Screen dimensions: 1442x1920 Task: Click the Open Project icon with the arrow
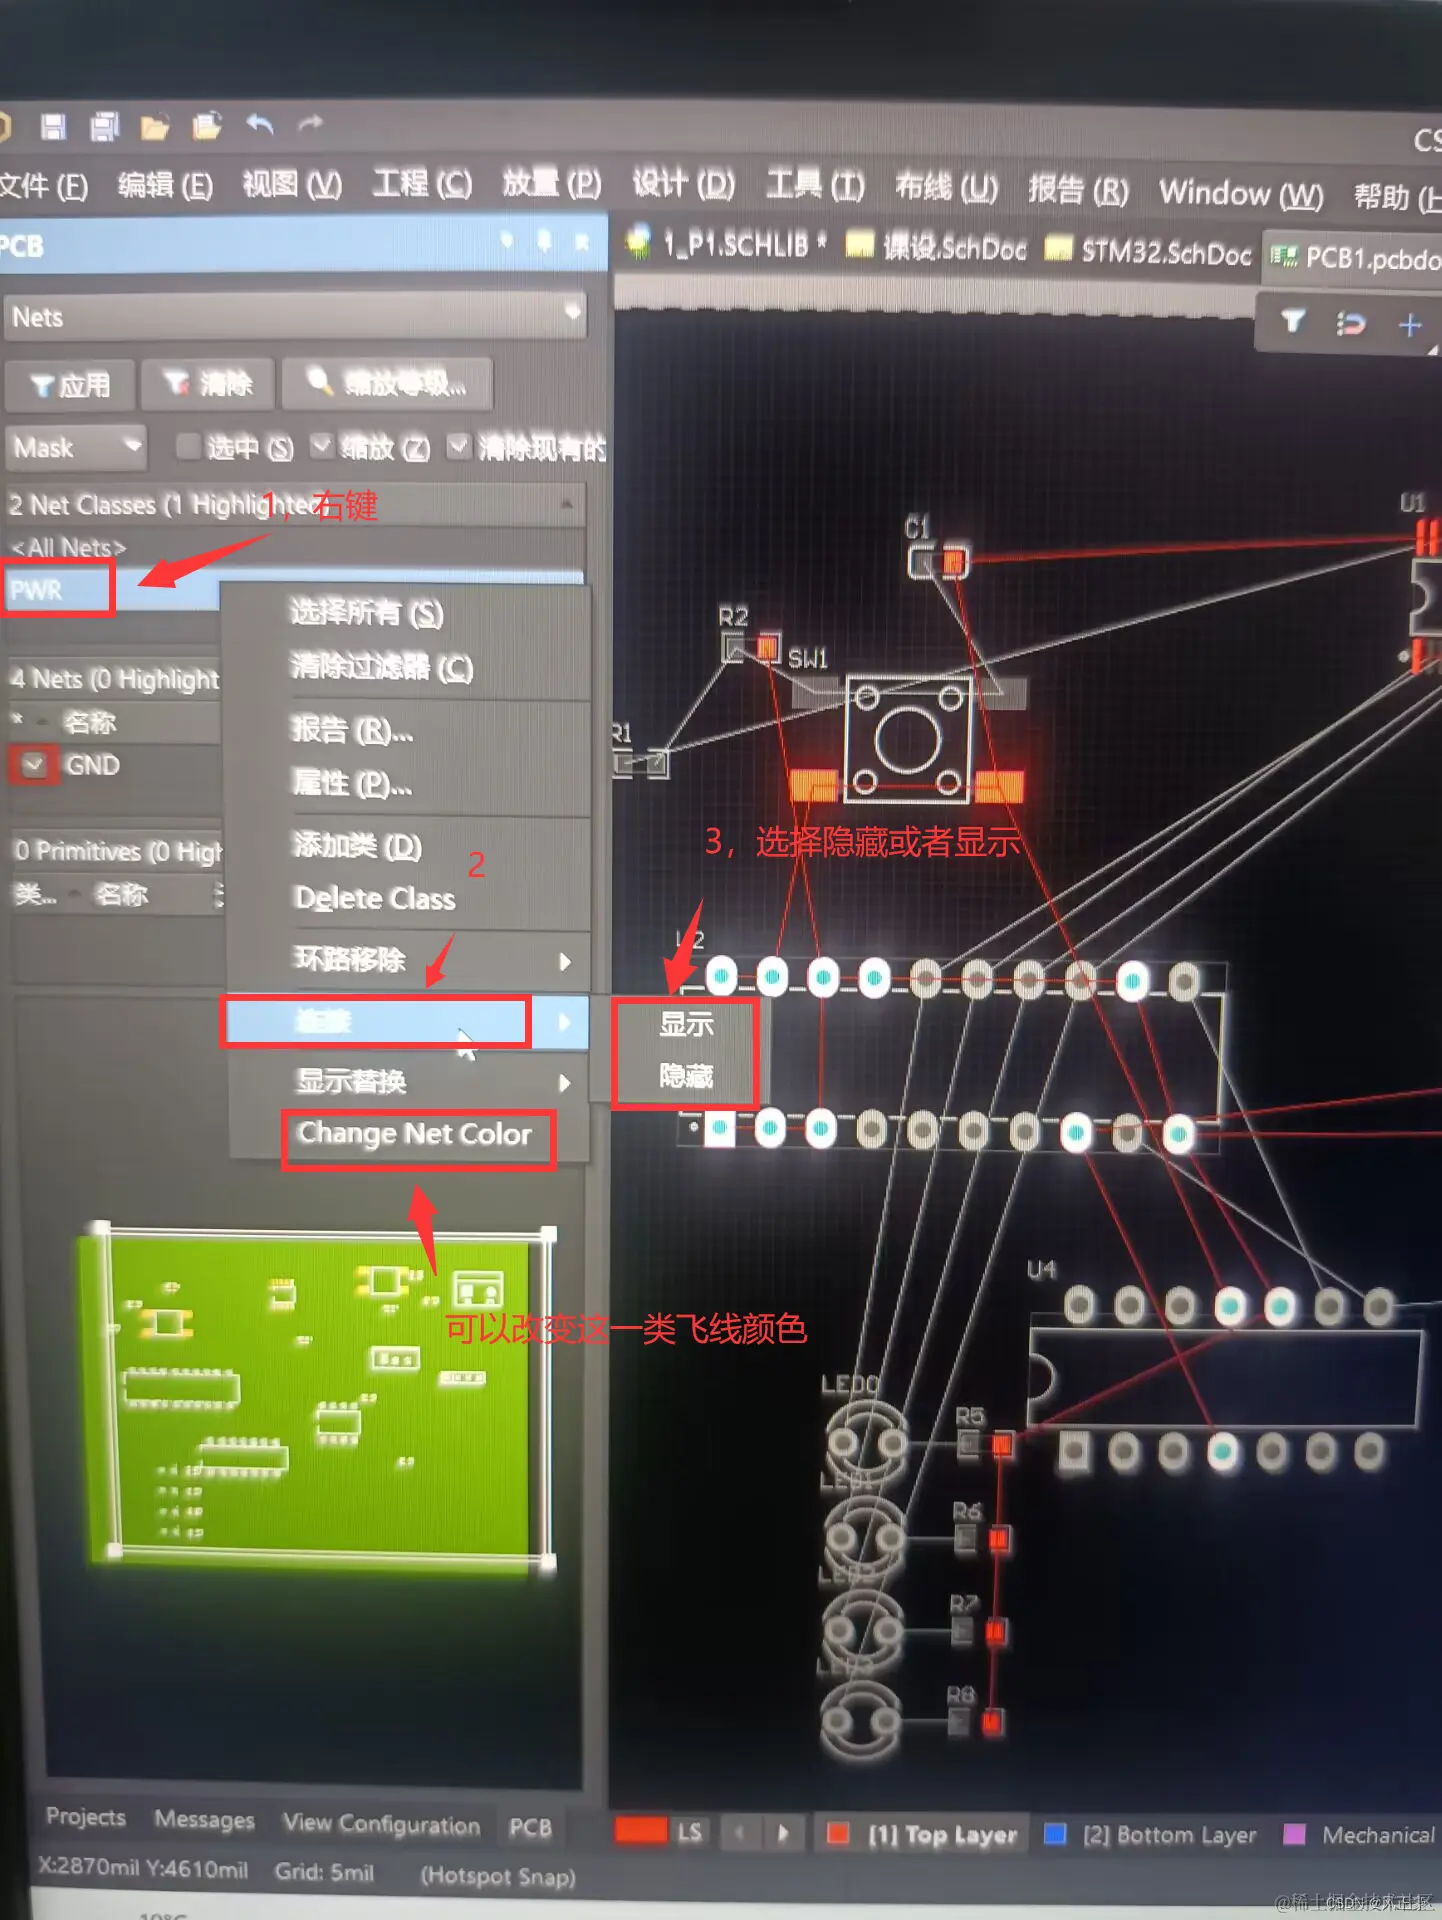point(207,126)
